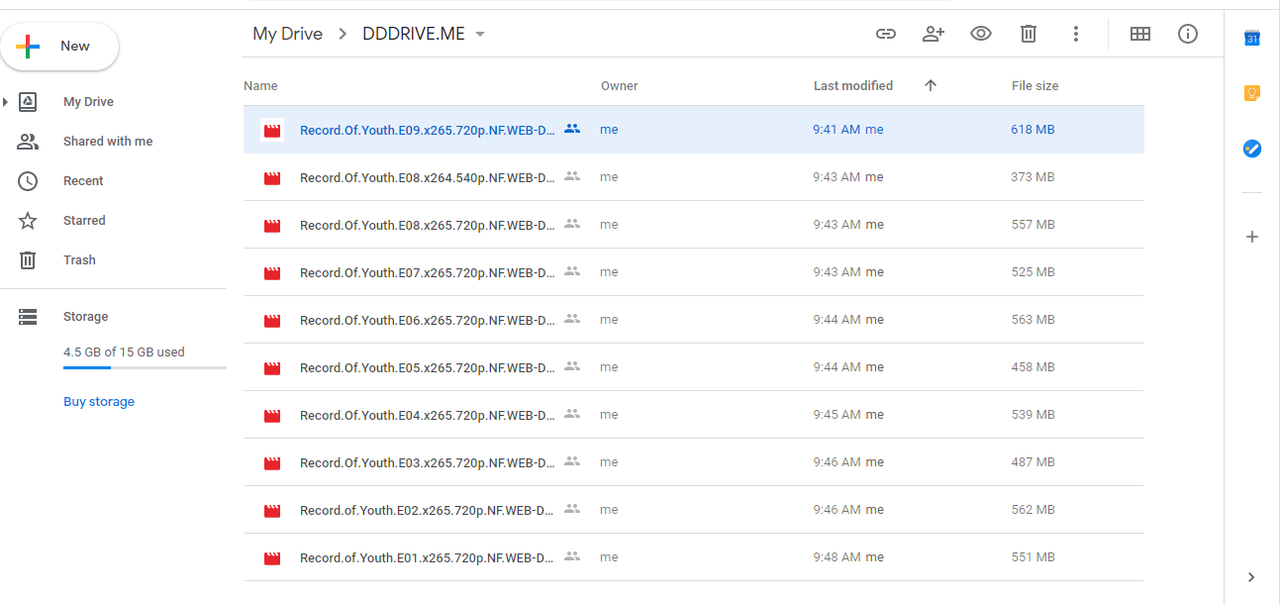Go to Starred files
The height and width of the screenshot is (605, 1280).
click(x=84, y=220)
